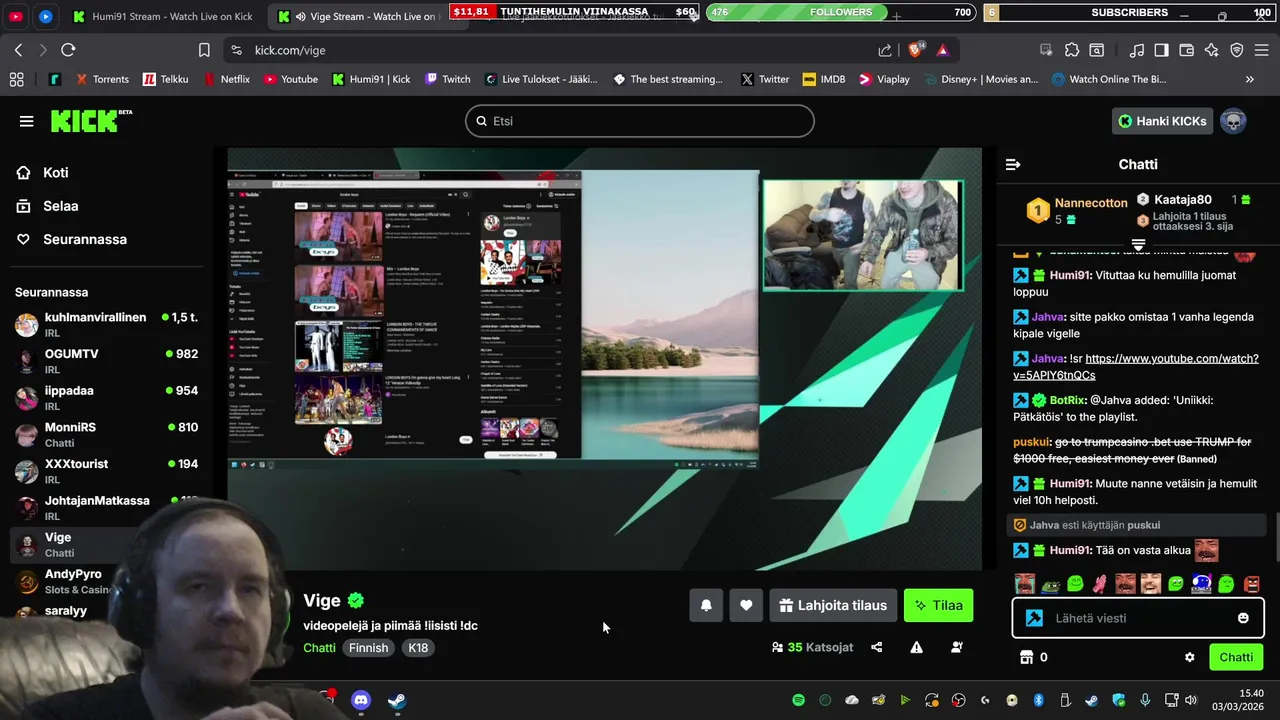Open Brave Rewards triangle icon
Screen dimensions: 1280x720
(943, 50)
